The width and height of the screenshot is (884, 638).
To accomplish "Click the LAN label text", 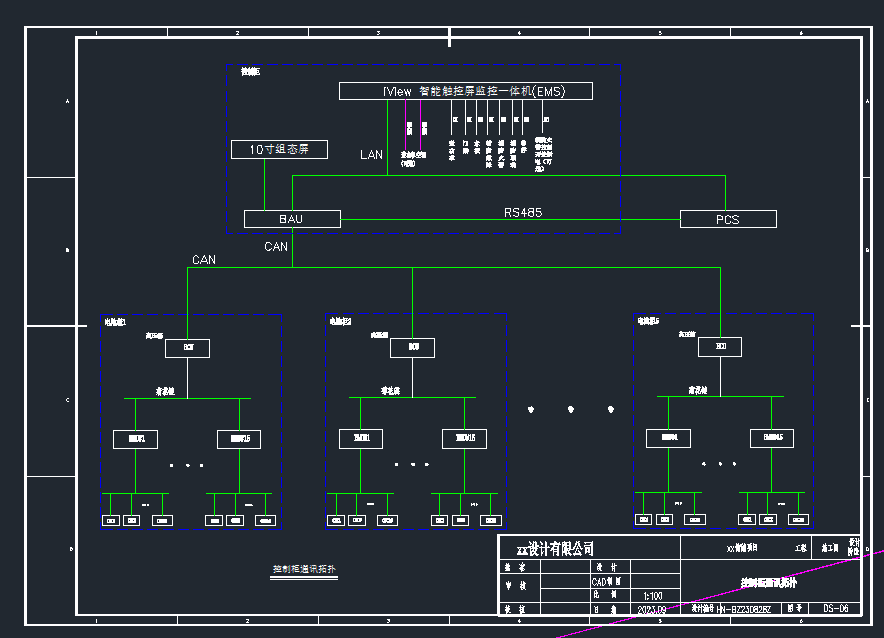I will 371,155.
